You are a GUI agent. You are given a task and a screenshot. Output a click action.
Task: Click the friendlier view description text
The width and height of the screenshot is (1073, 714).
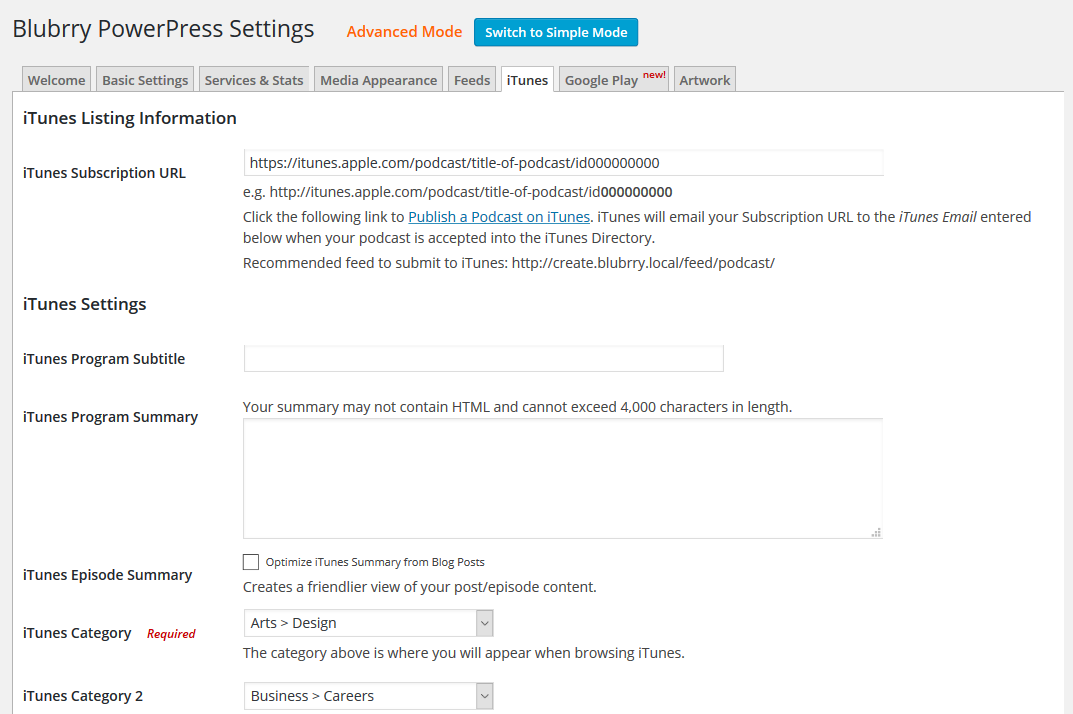419,587
